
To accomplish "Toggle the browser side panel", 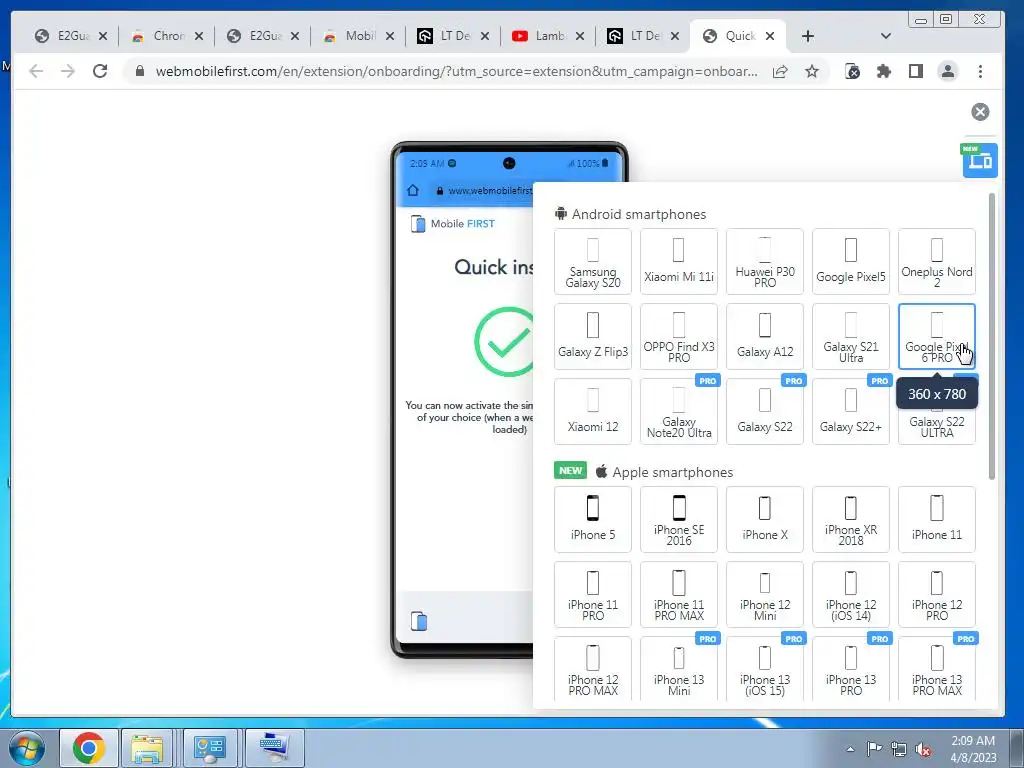I will (916, 71).
